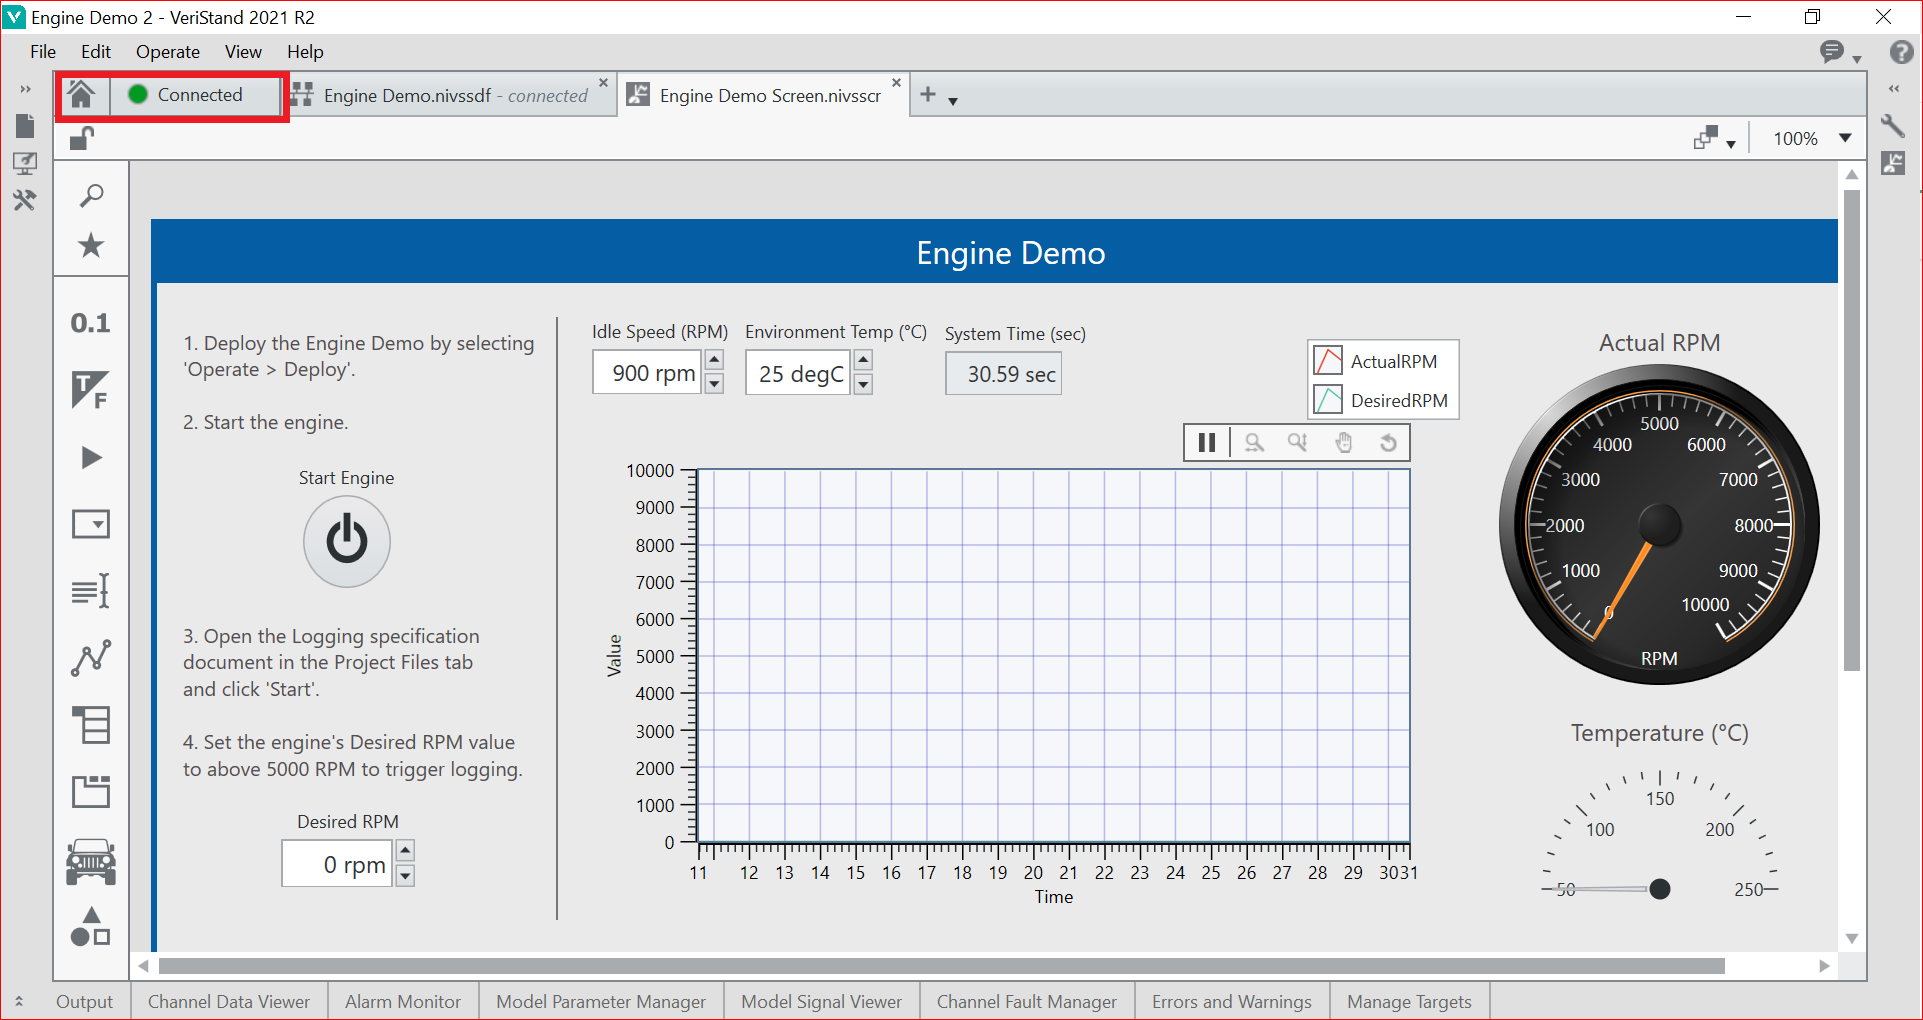Expand the bottom pane chevron
Viewport: 1923px width, 1020px height.
[19, 1001]
